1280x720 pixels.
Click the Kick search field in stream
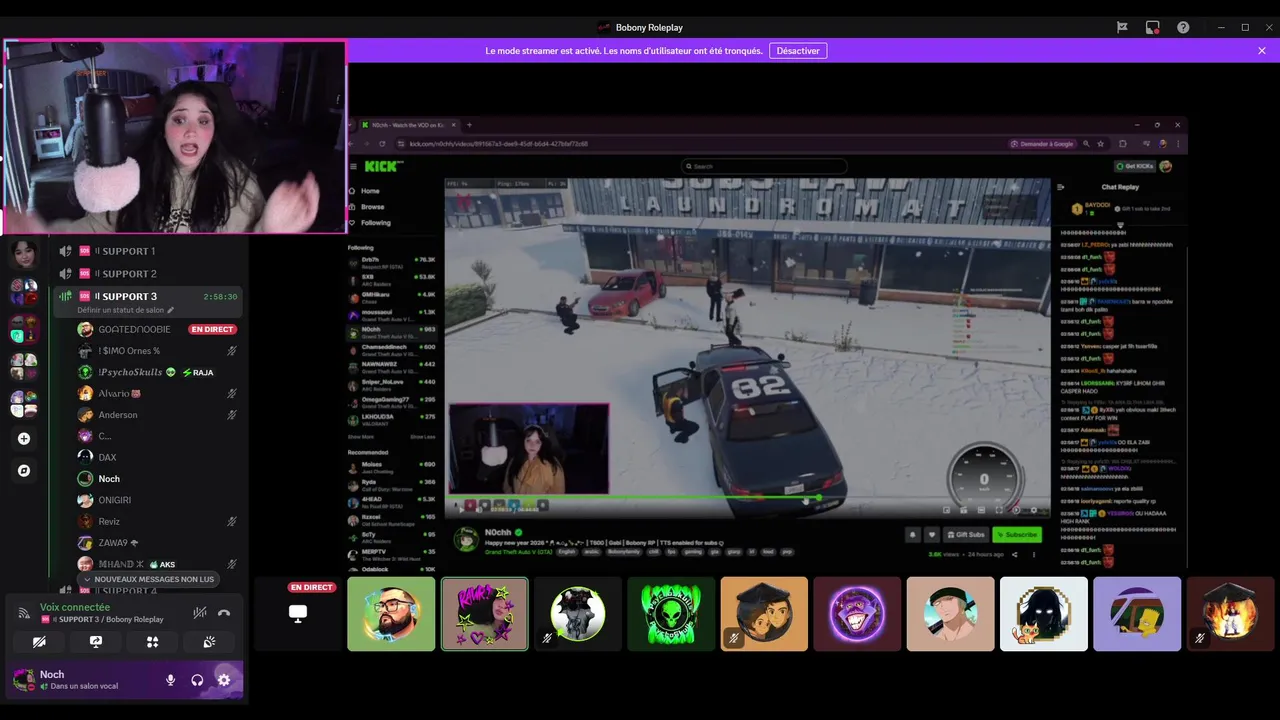(765, 166)
